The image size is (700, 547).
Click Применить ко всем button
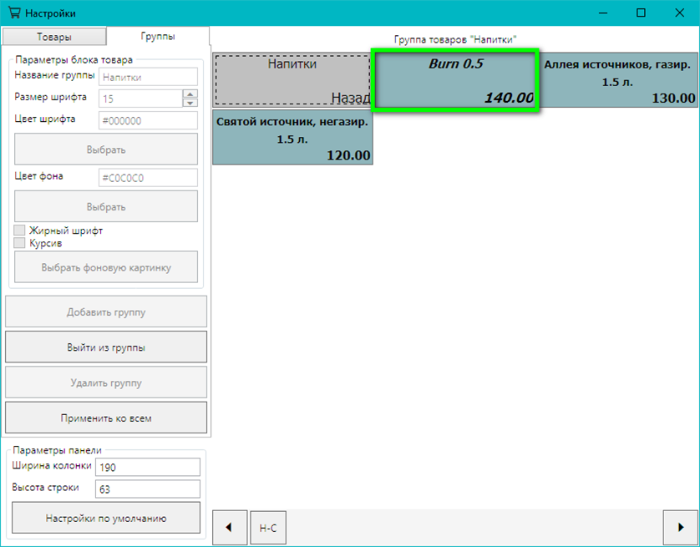point(106,417)
